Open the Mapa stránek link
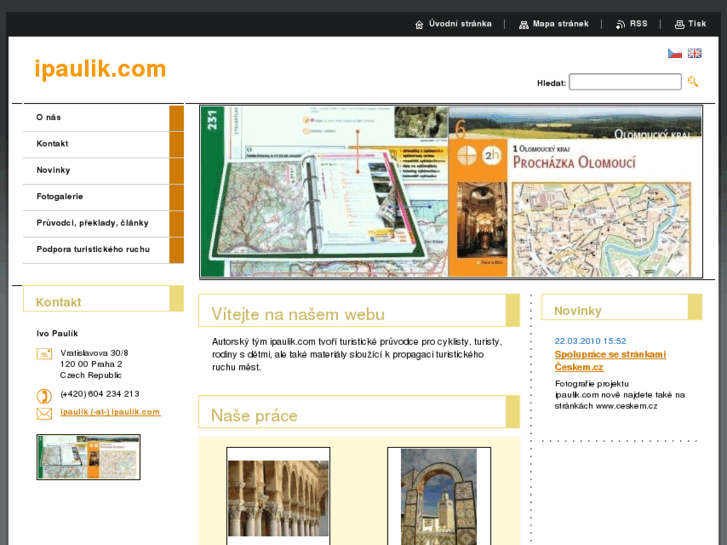This screenshot has height=545, width=727. click(x=561, y=24)
